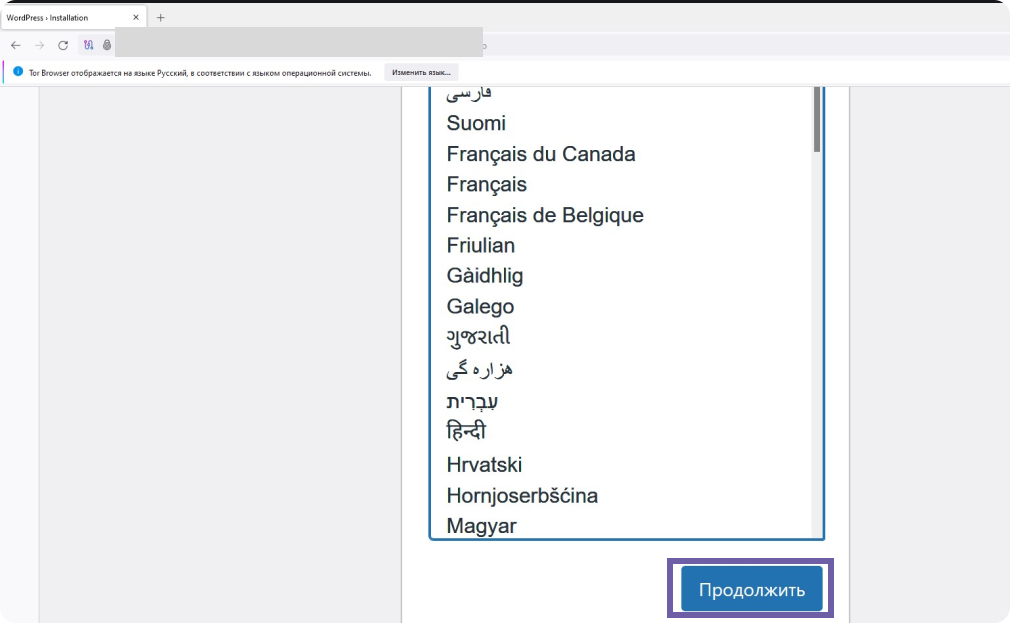Image resolution: width=1010 pixels, height=623 pixels.
Task: Select Gàidhlig language option
Action: pos(484,276)
